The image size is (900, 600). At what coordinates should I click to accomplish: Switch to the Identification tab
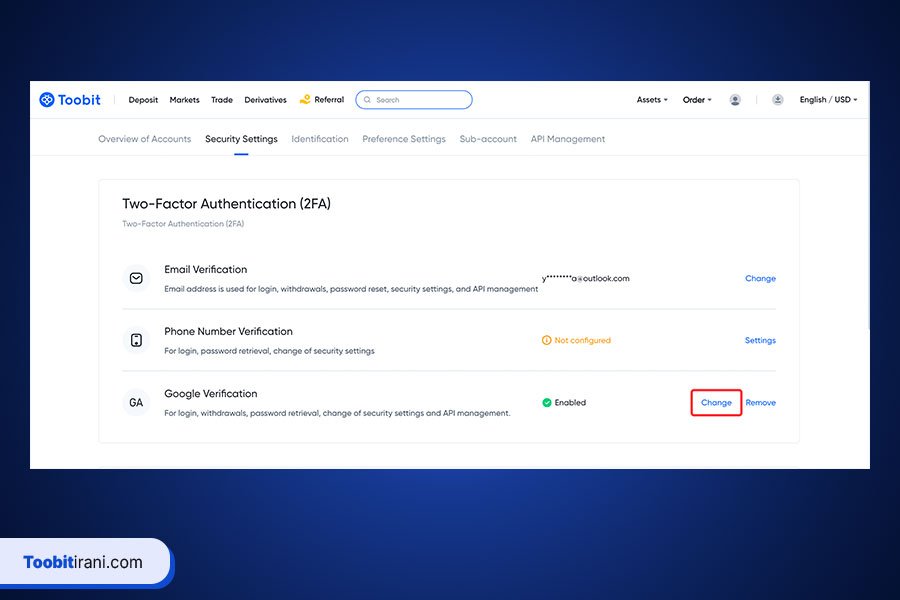pos(320,139)
